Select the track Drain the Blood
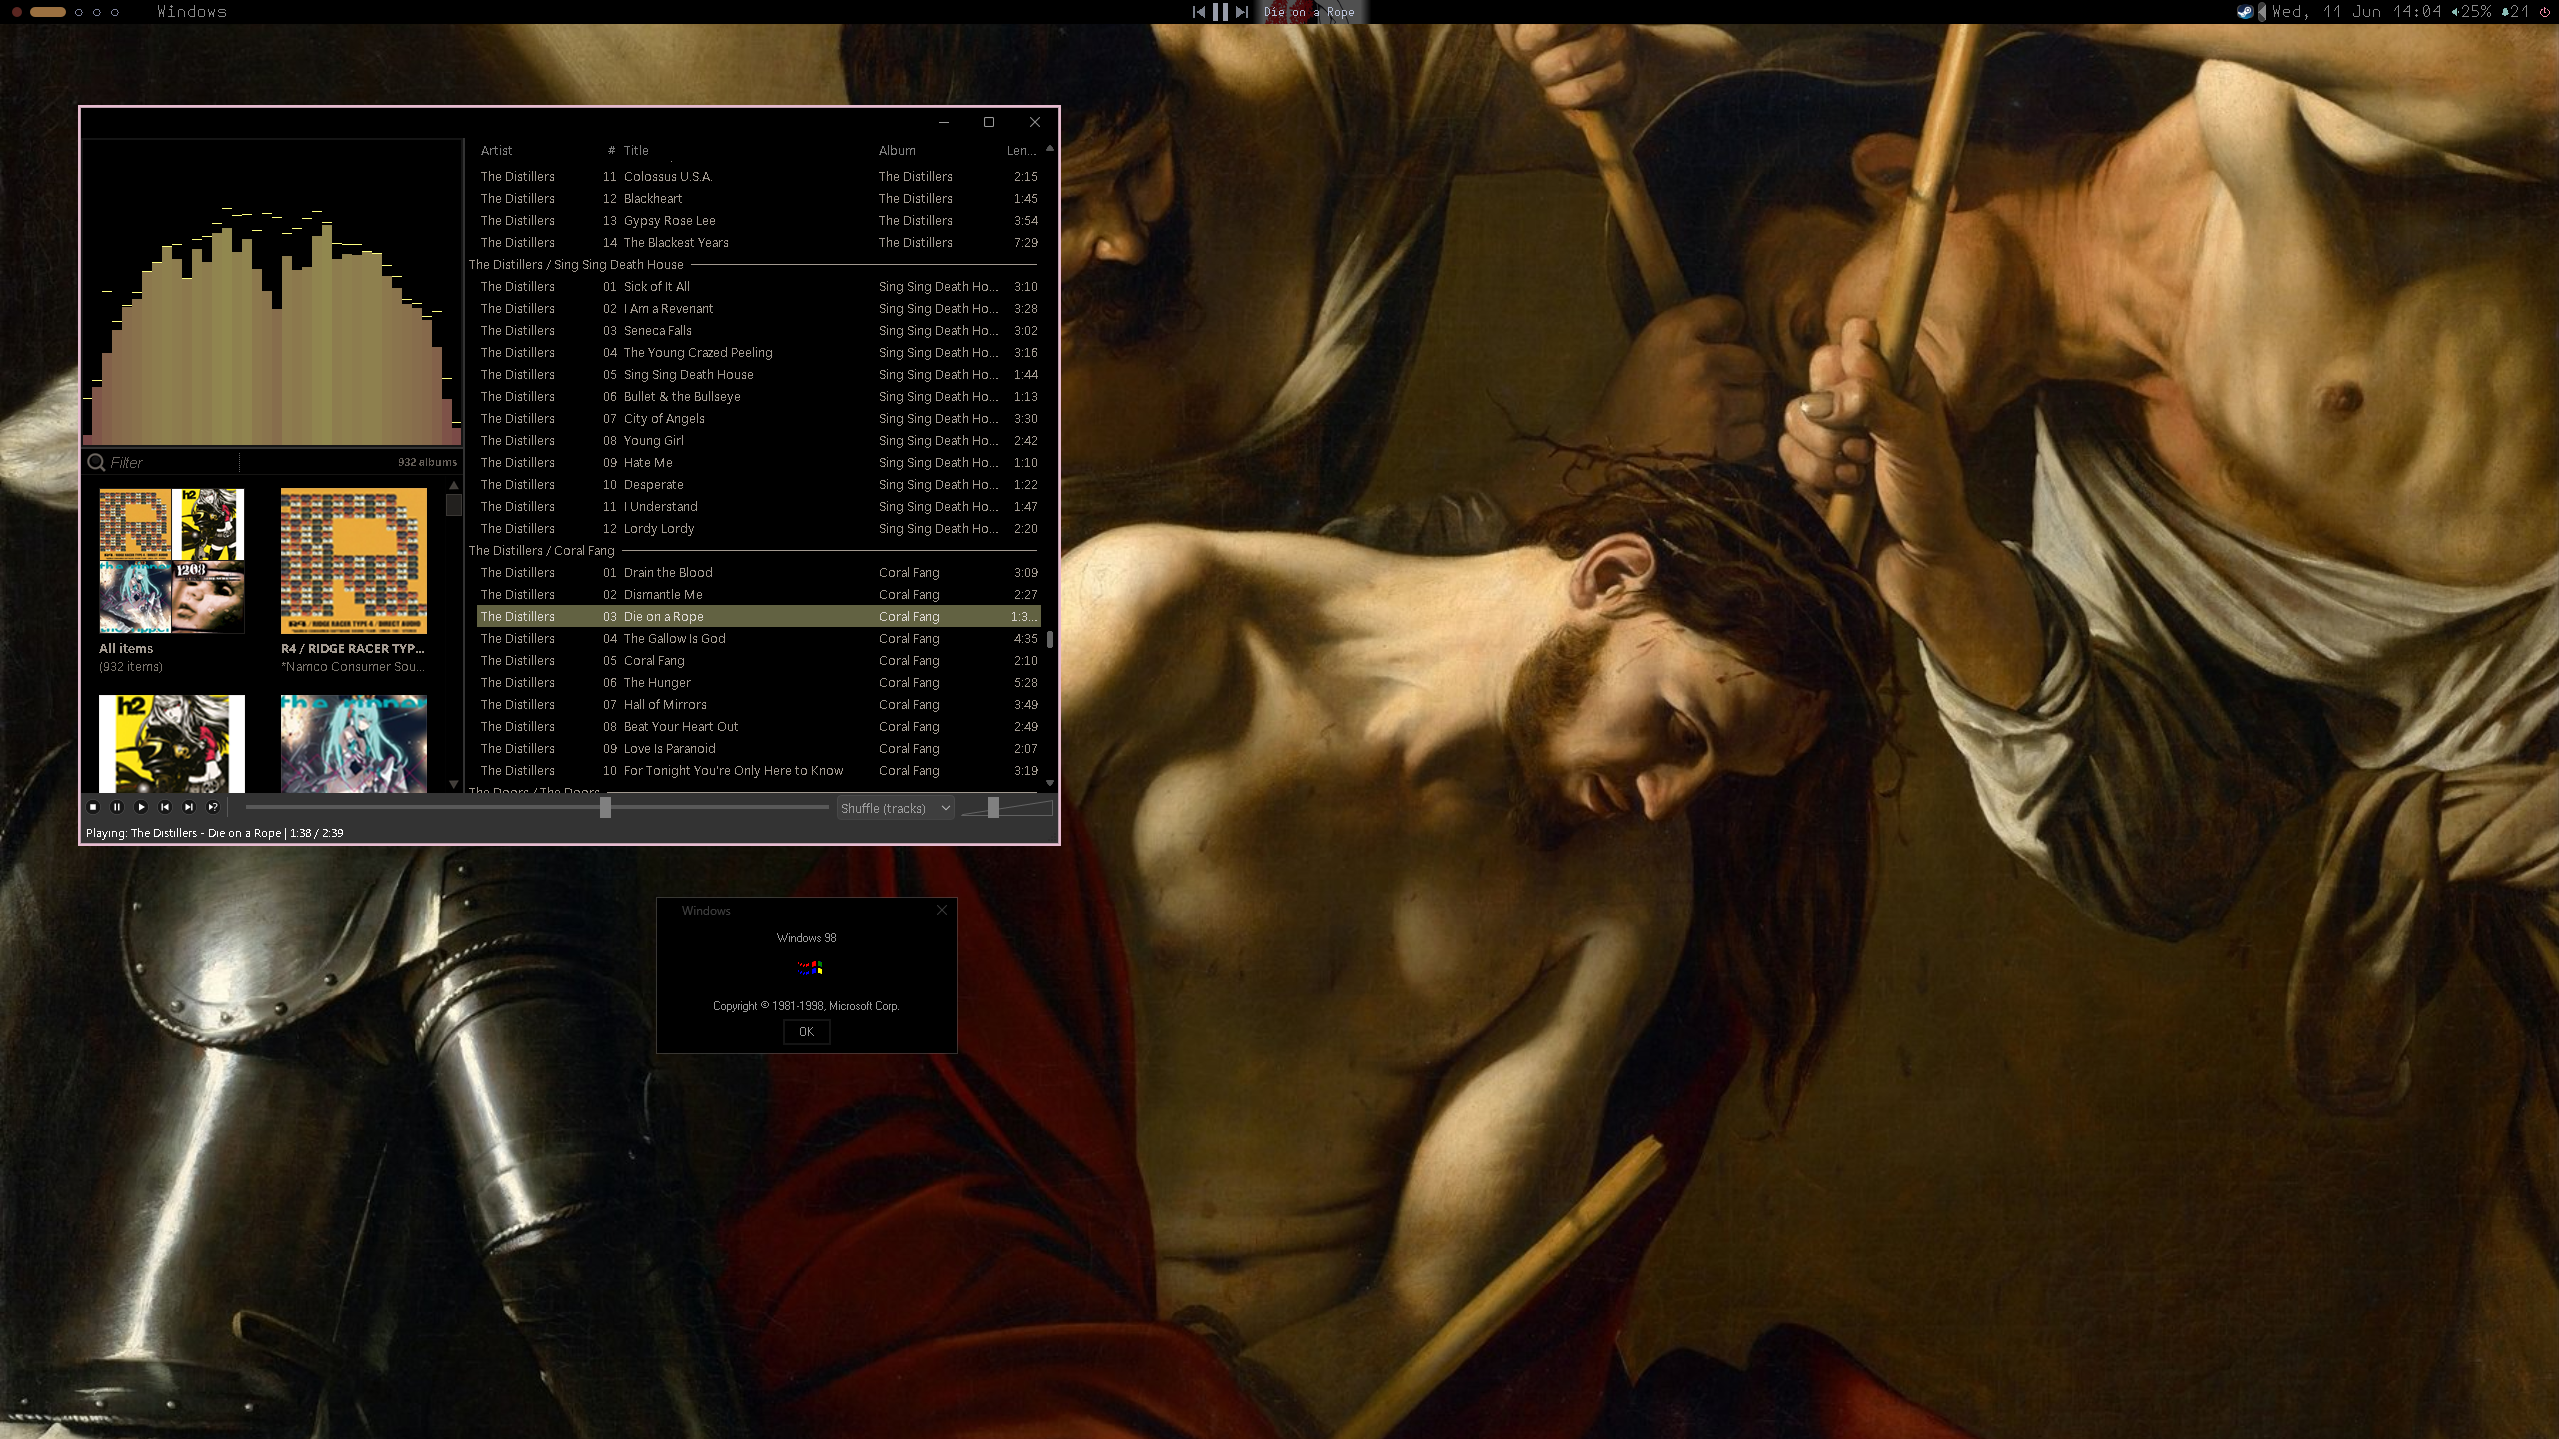The height and width of the screenshot is (1439, 2559). tap(758, 573)
